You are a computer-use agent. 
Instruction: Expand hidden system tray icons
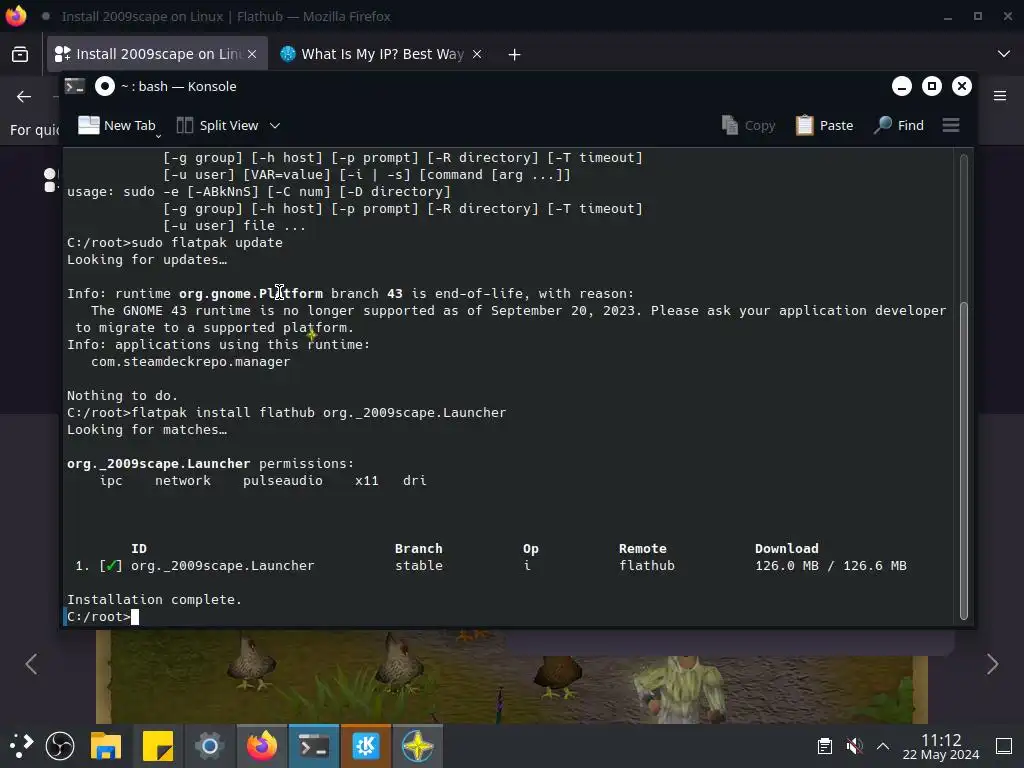point(883,746)
